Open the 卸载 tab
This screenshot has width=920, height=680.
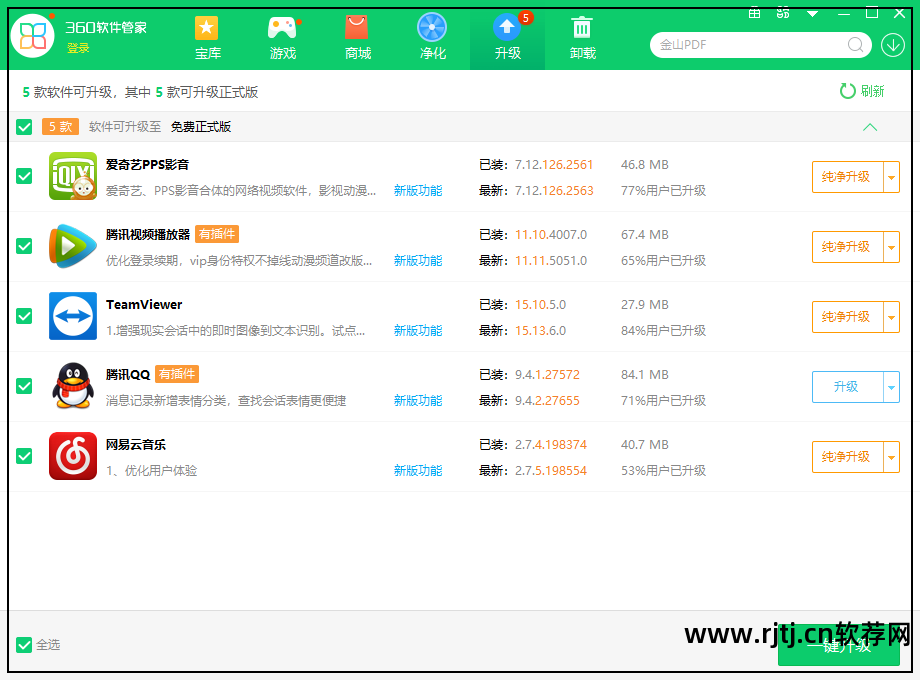(x=582, y=38)
